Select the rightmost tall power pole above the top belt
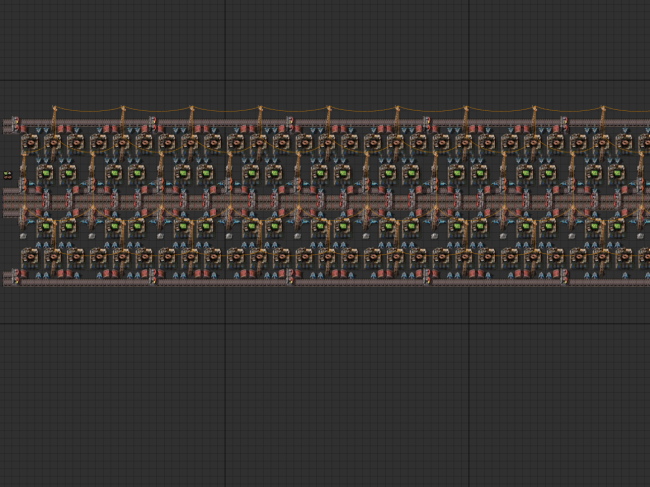The height and width of the screenshot is (487, 650). (x=603, y=120)
